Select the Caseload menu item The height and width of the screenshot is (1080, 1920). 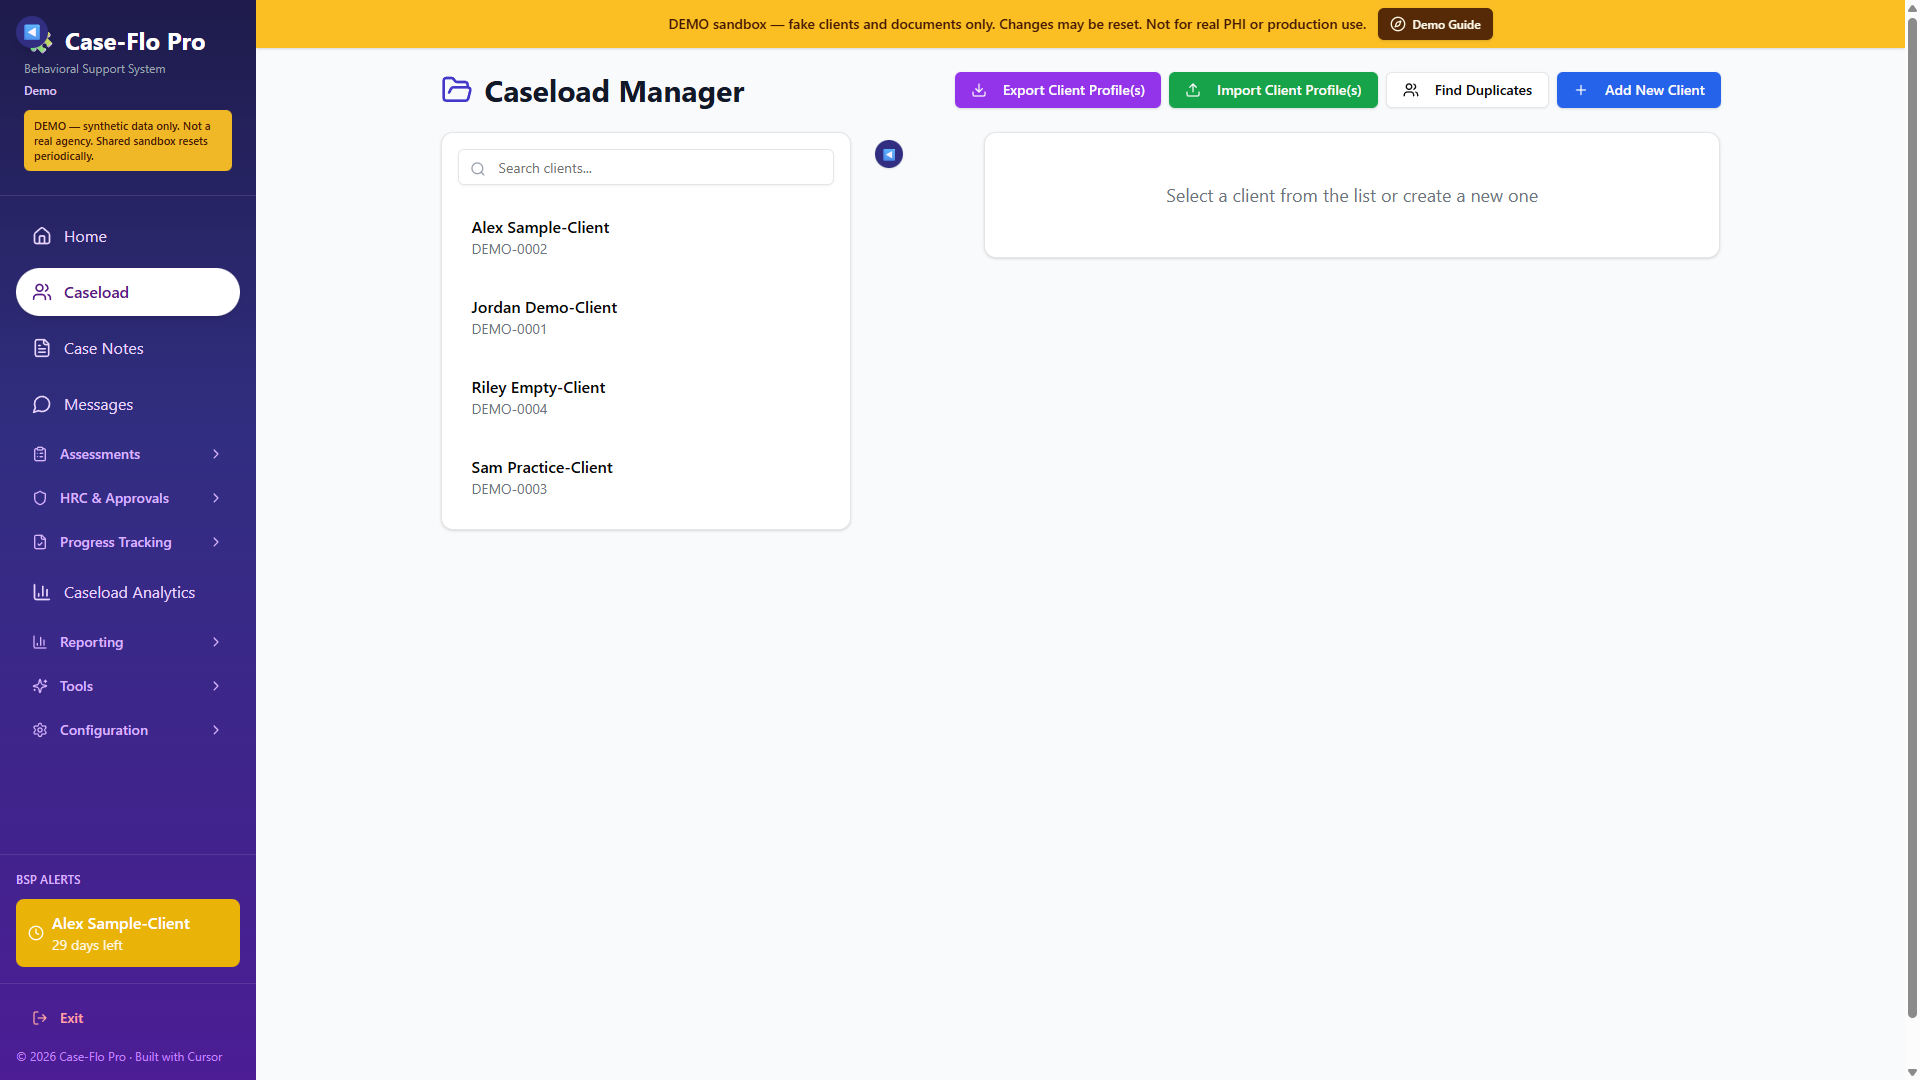point(128,292)
